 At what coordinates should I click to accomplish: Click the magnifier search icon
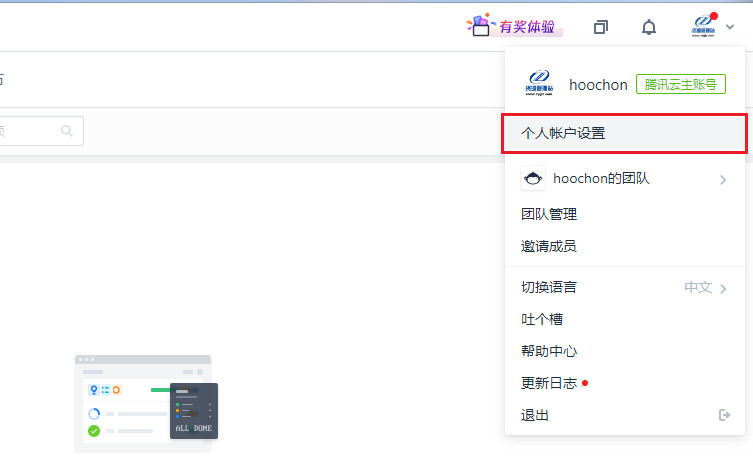pyautogui.click(x=67, y=130)
